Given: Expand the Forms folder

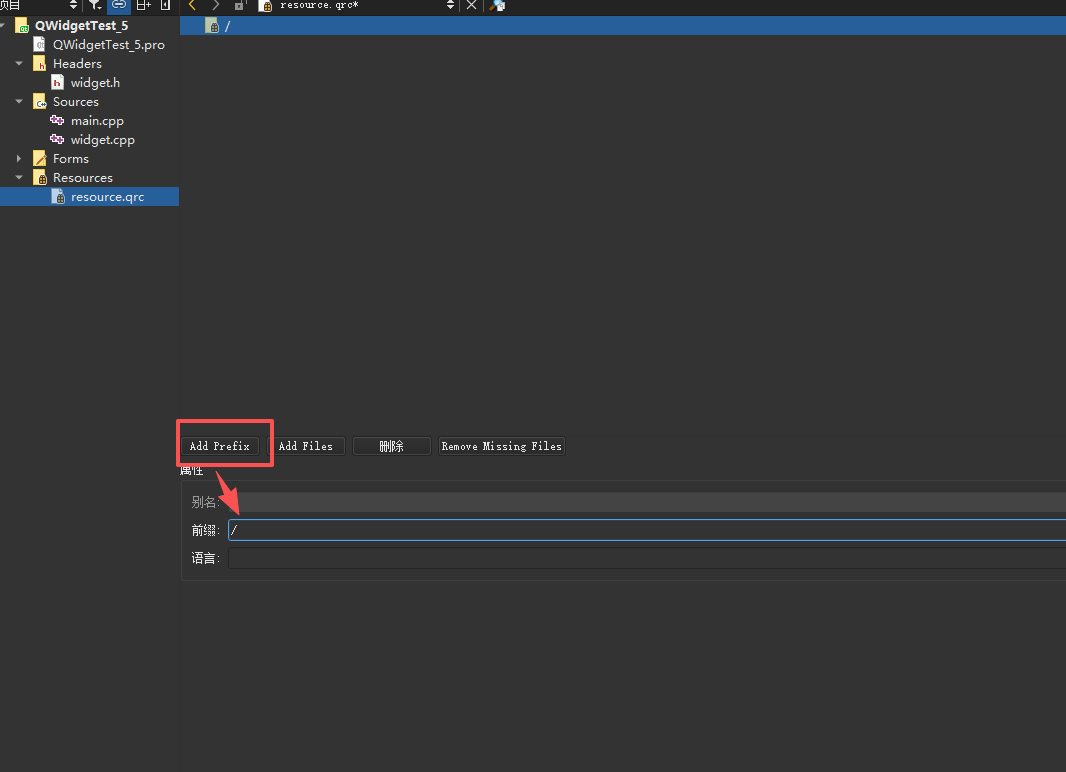Looking at the screenshot, I should 19,158.
